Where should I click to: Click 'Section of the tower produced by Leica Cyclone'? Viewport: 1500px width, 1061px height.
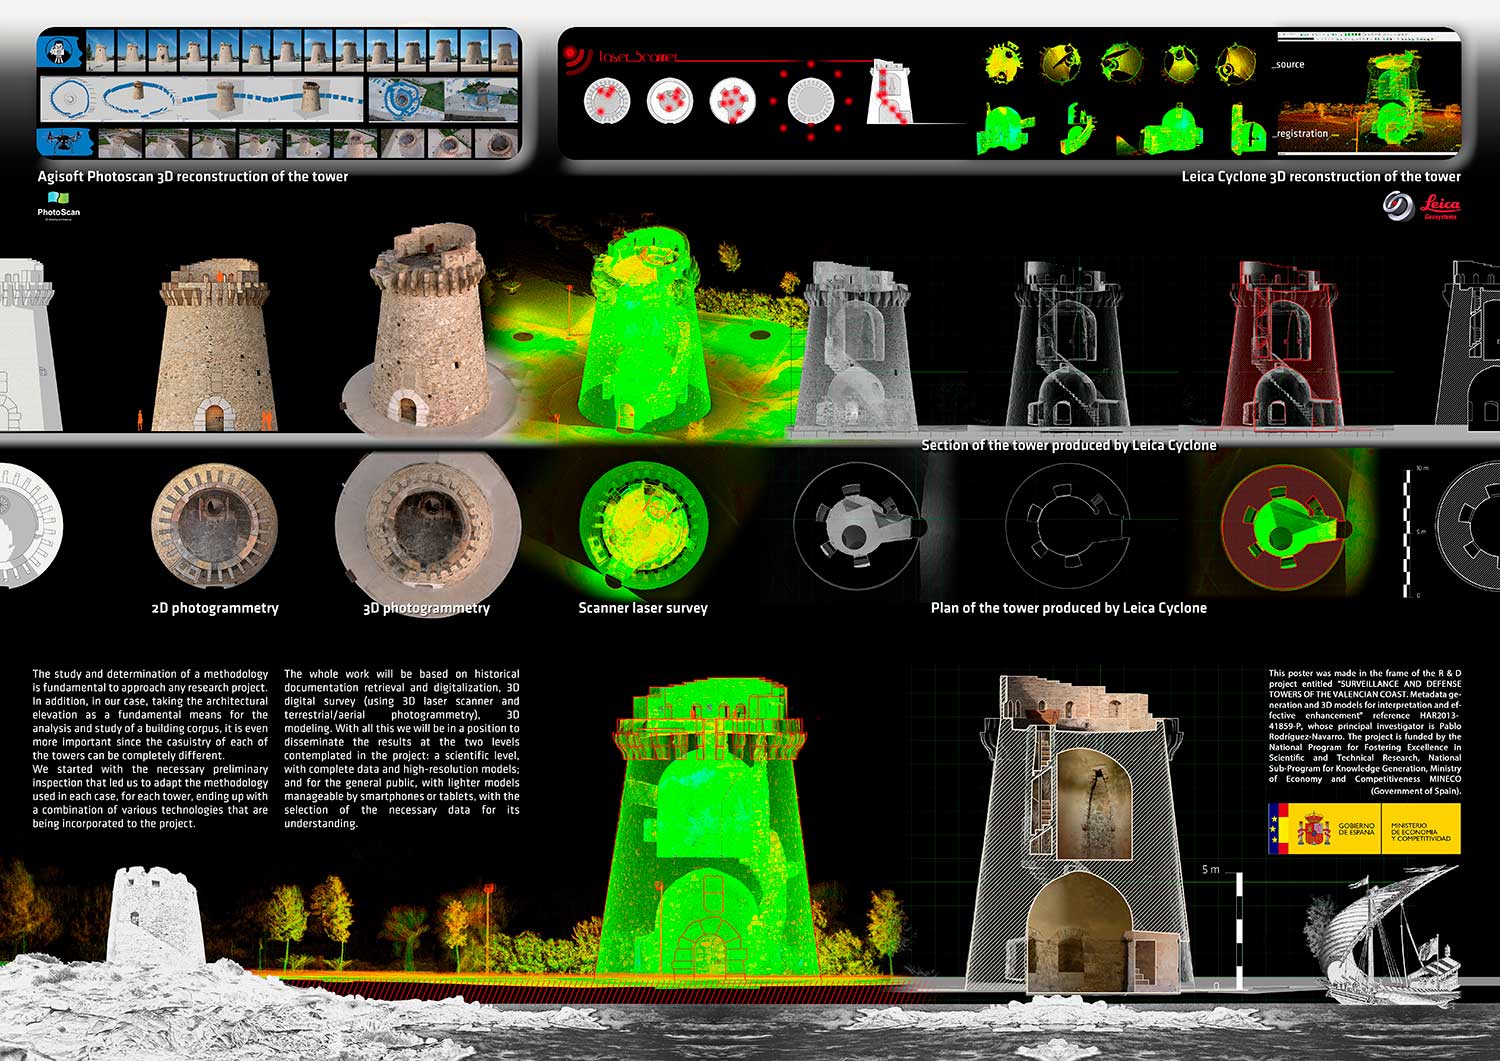click(1069, 445)
